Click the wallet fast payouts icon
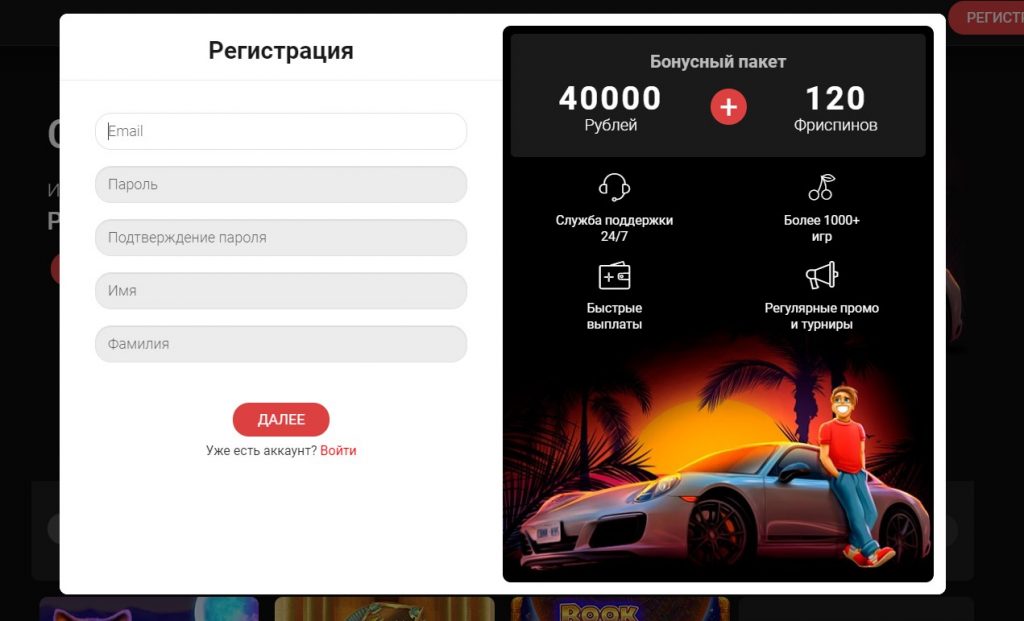1024x621 pixels. pyautogui.click(x=614, y=276)
